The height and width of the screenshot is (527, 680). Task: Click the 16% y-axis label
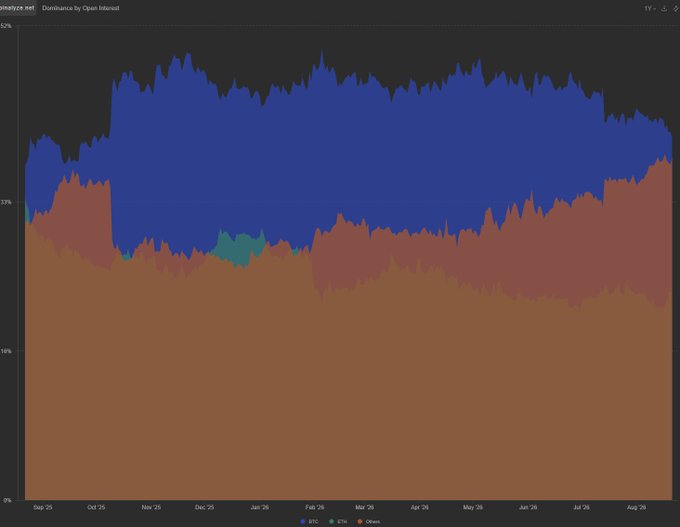pos(6,351)
